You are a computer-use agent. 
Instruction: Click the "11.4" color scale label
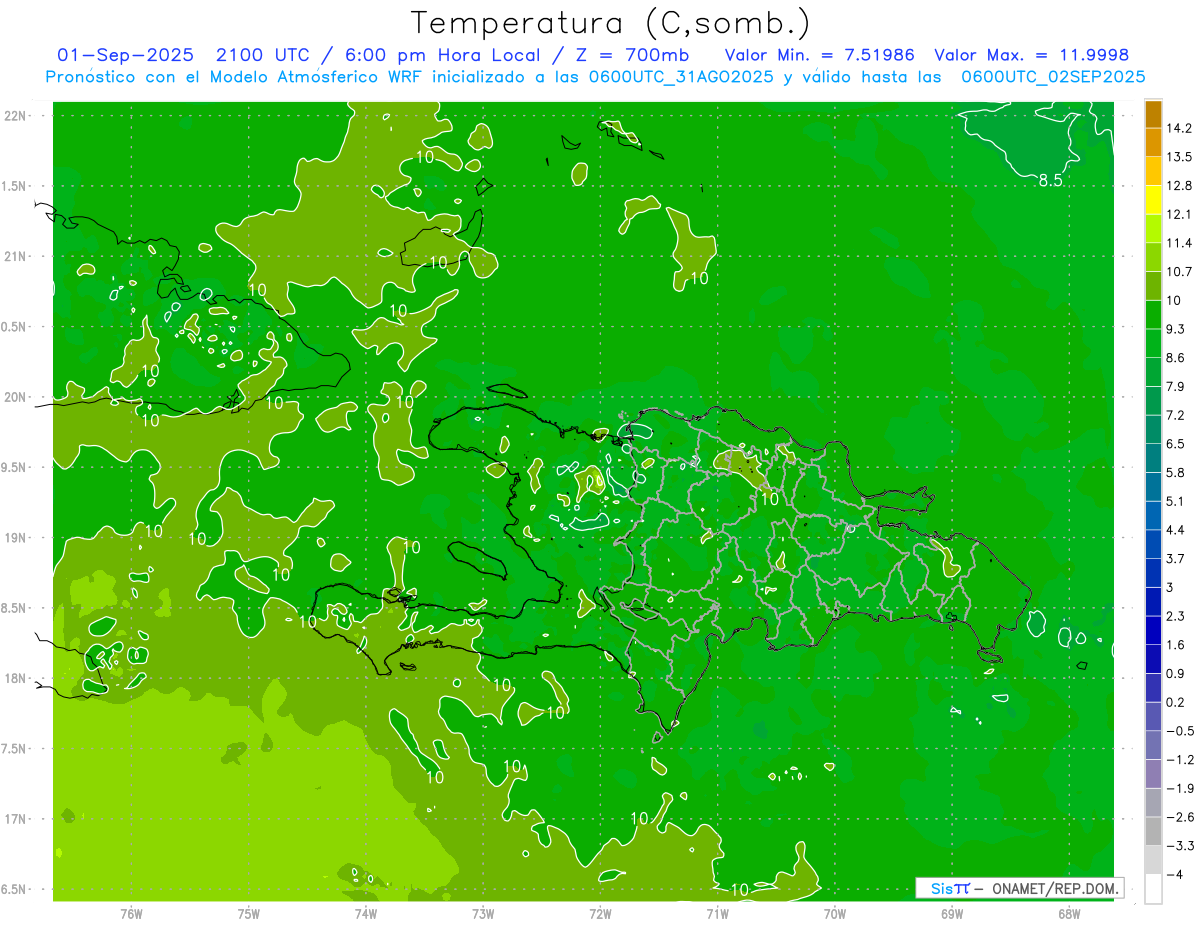pyautogui.click(x=1180, y=243)
